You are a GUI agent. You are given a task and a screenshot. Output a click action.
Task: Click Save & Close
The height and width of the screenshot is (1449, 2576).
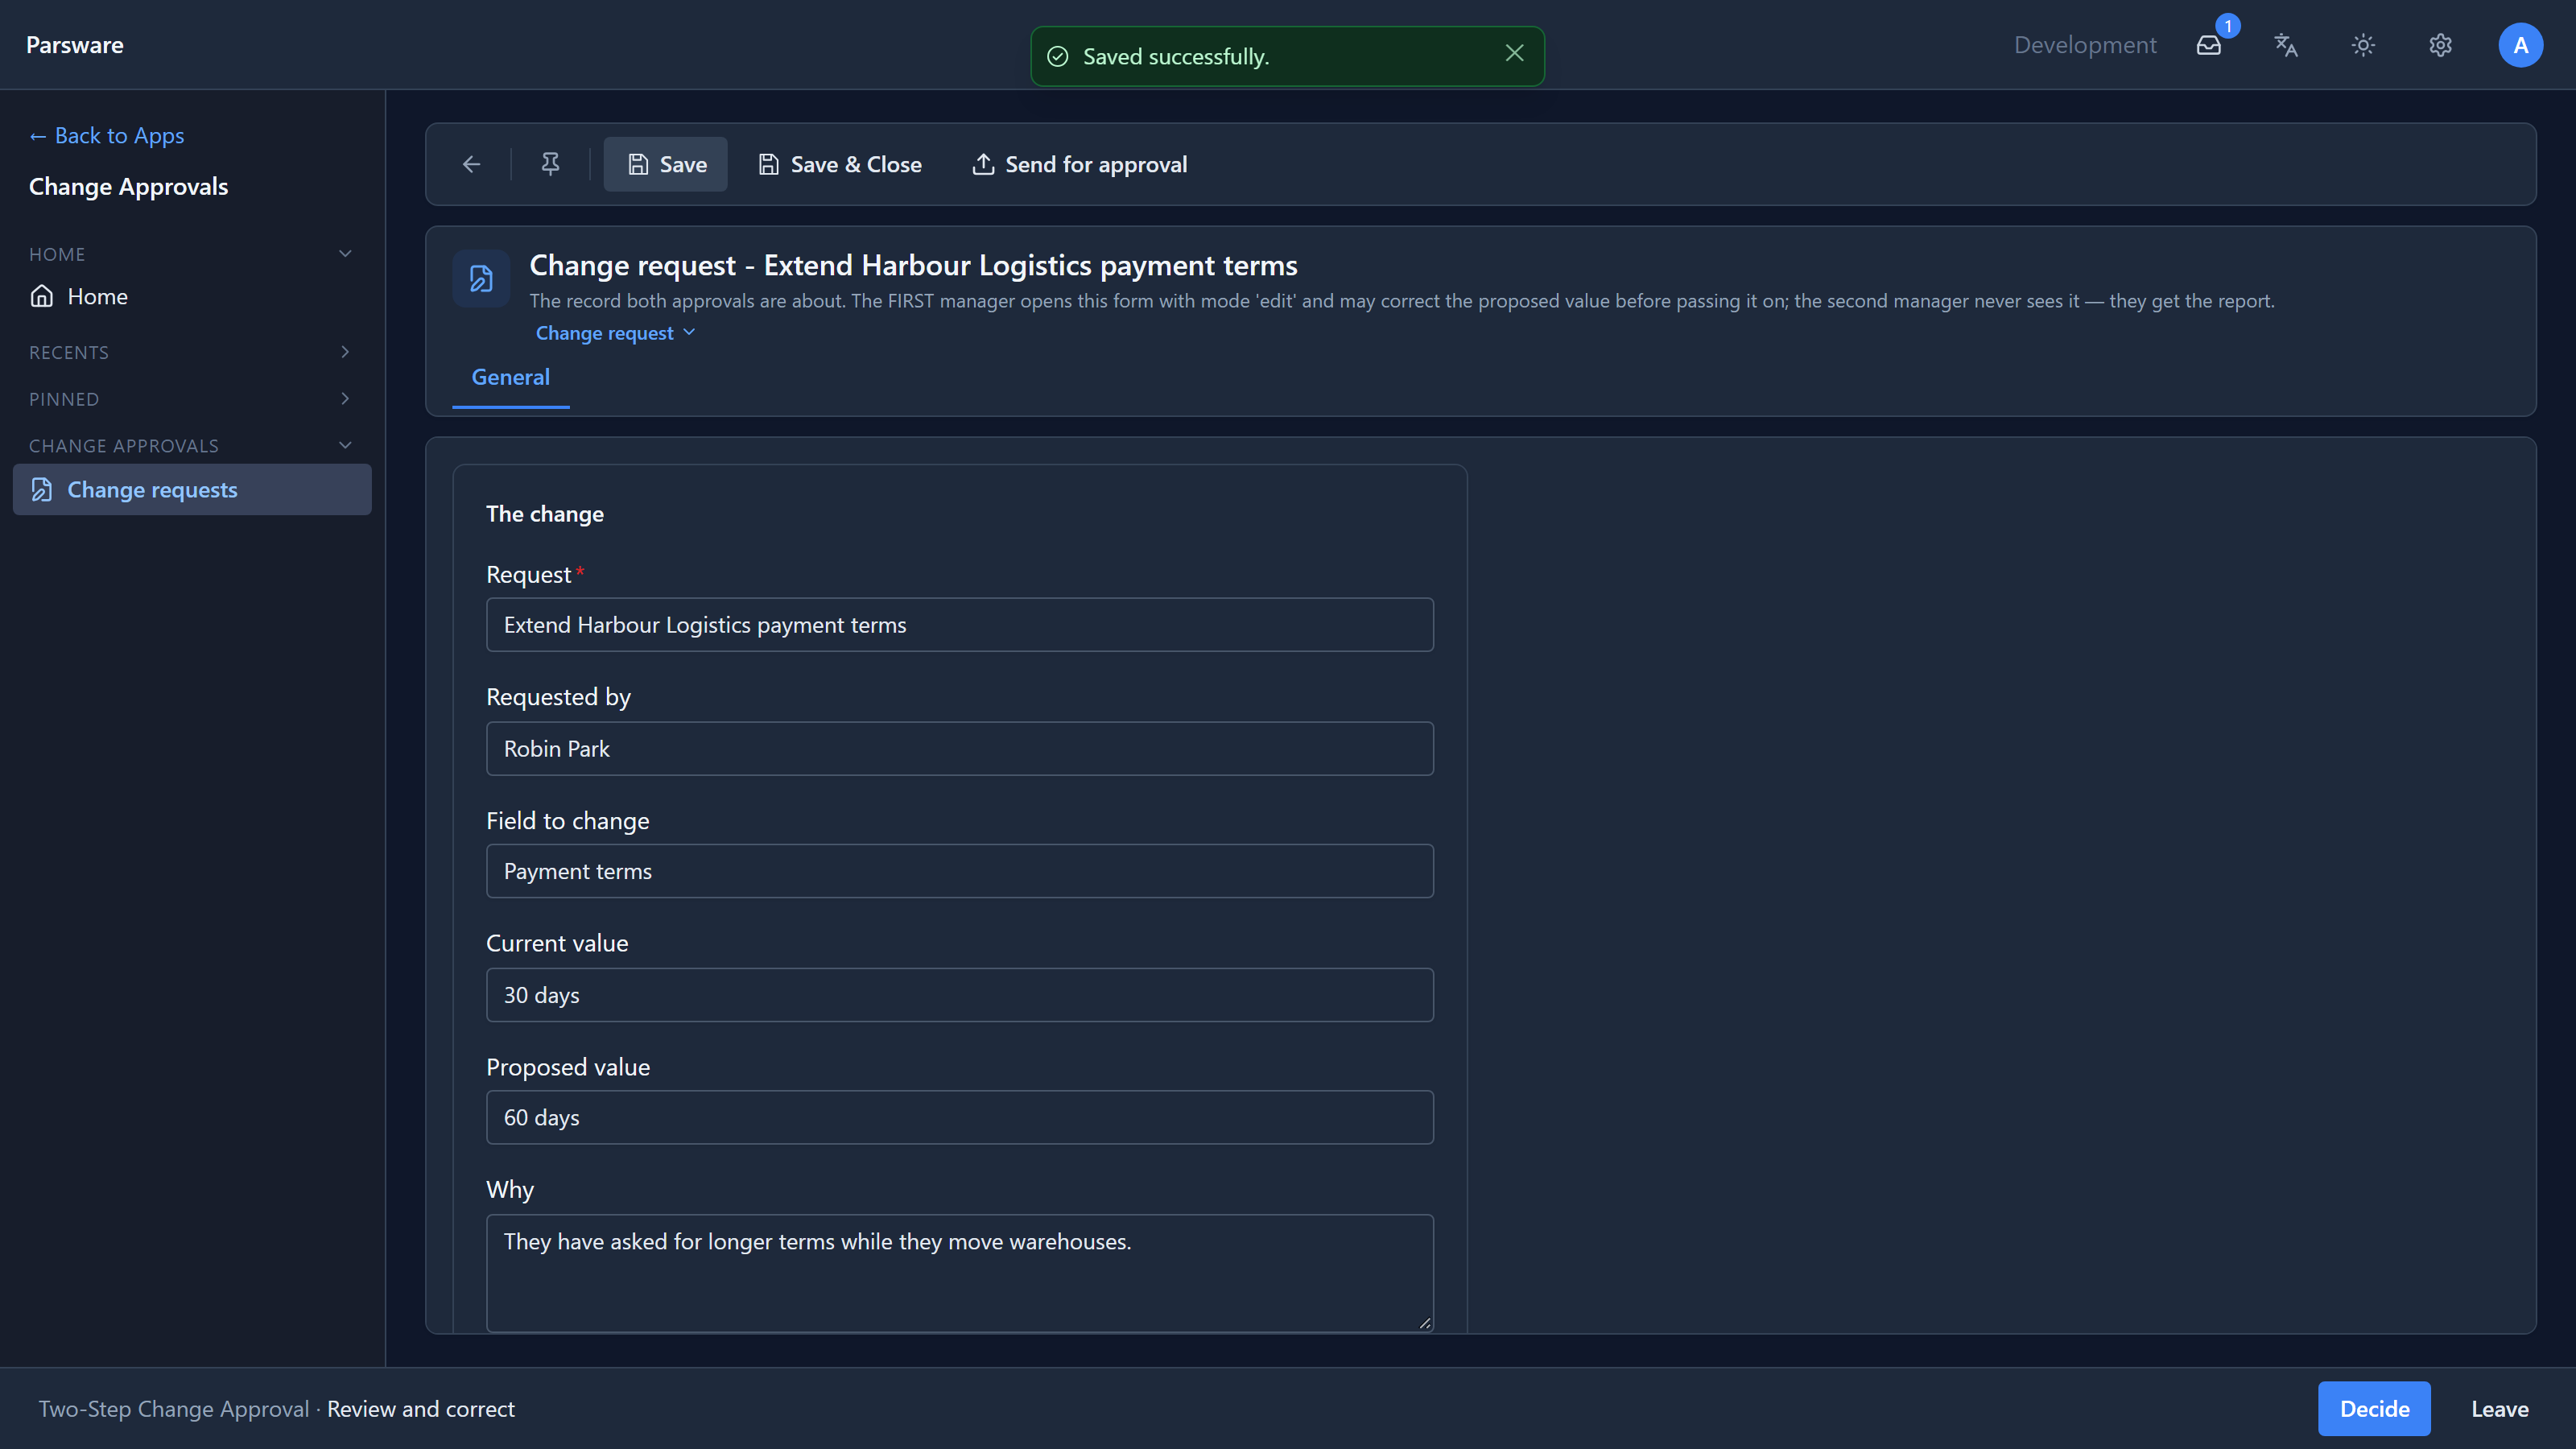[x=840, y=164]
